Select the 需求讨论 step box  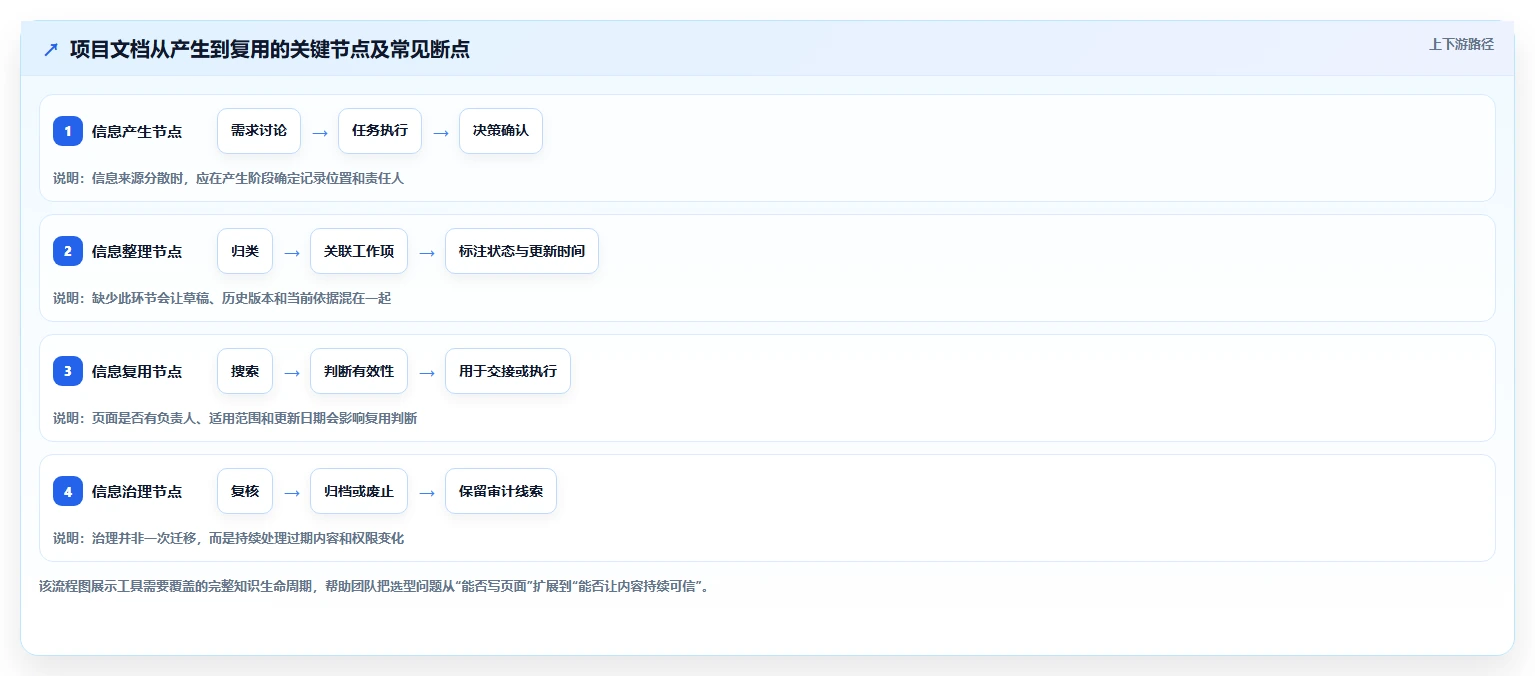click(259, 131)
